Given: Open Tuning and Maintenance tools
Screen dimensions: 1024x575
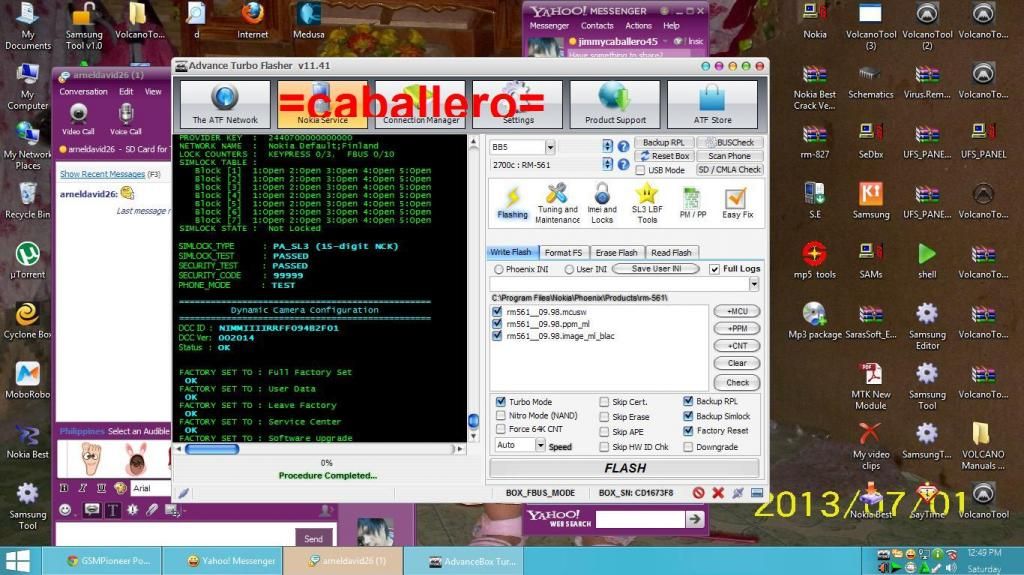Looking at the screenshot, I should click(557, 201).
